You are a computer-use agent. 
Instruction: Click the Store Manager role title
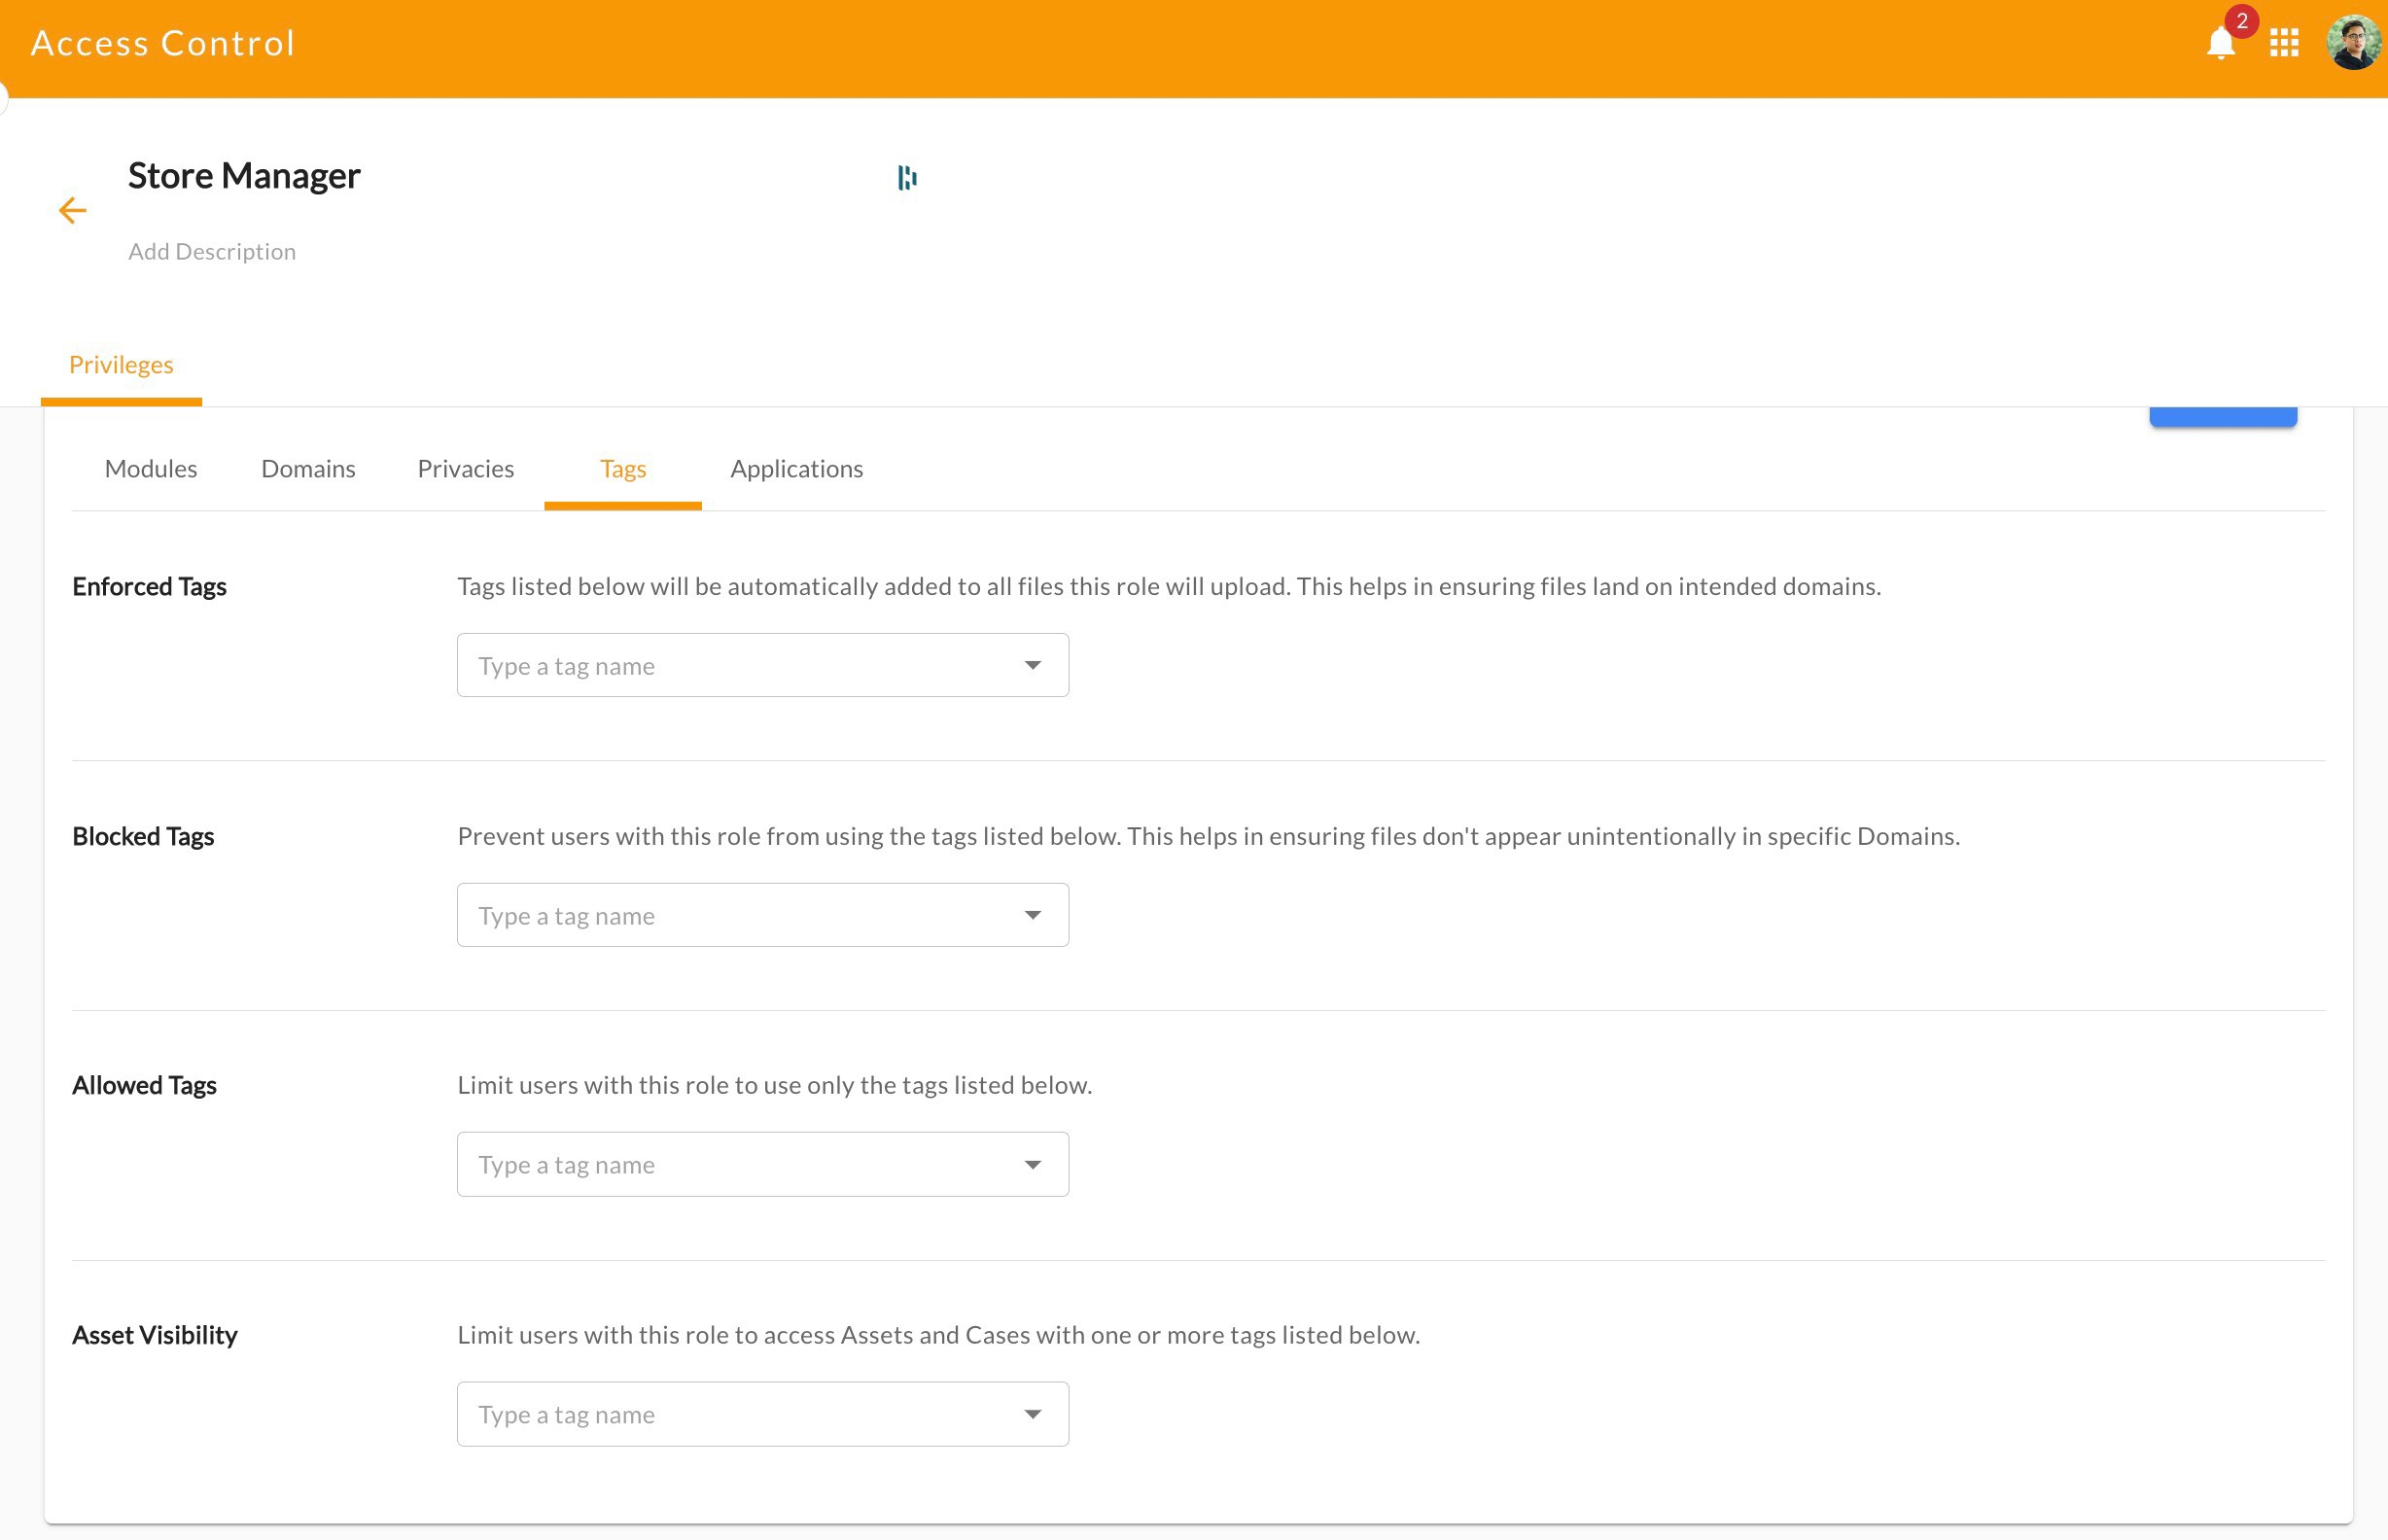pyautogui.click(x=244, y=176)
